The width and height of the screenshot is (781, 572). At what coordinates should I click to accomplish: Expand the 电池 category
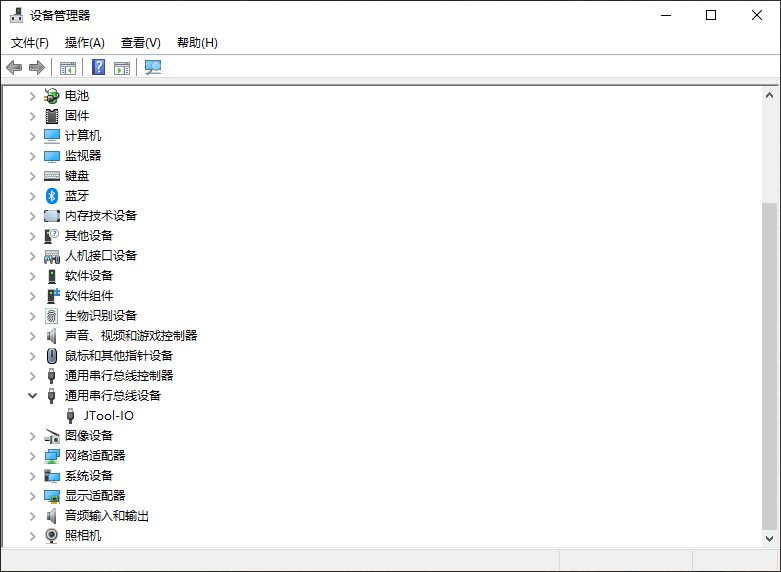tap(32, 96)
